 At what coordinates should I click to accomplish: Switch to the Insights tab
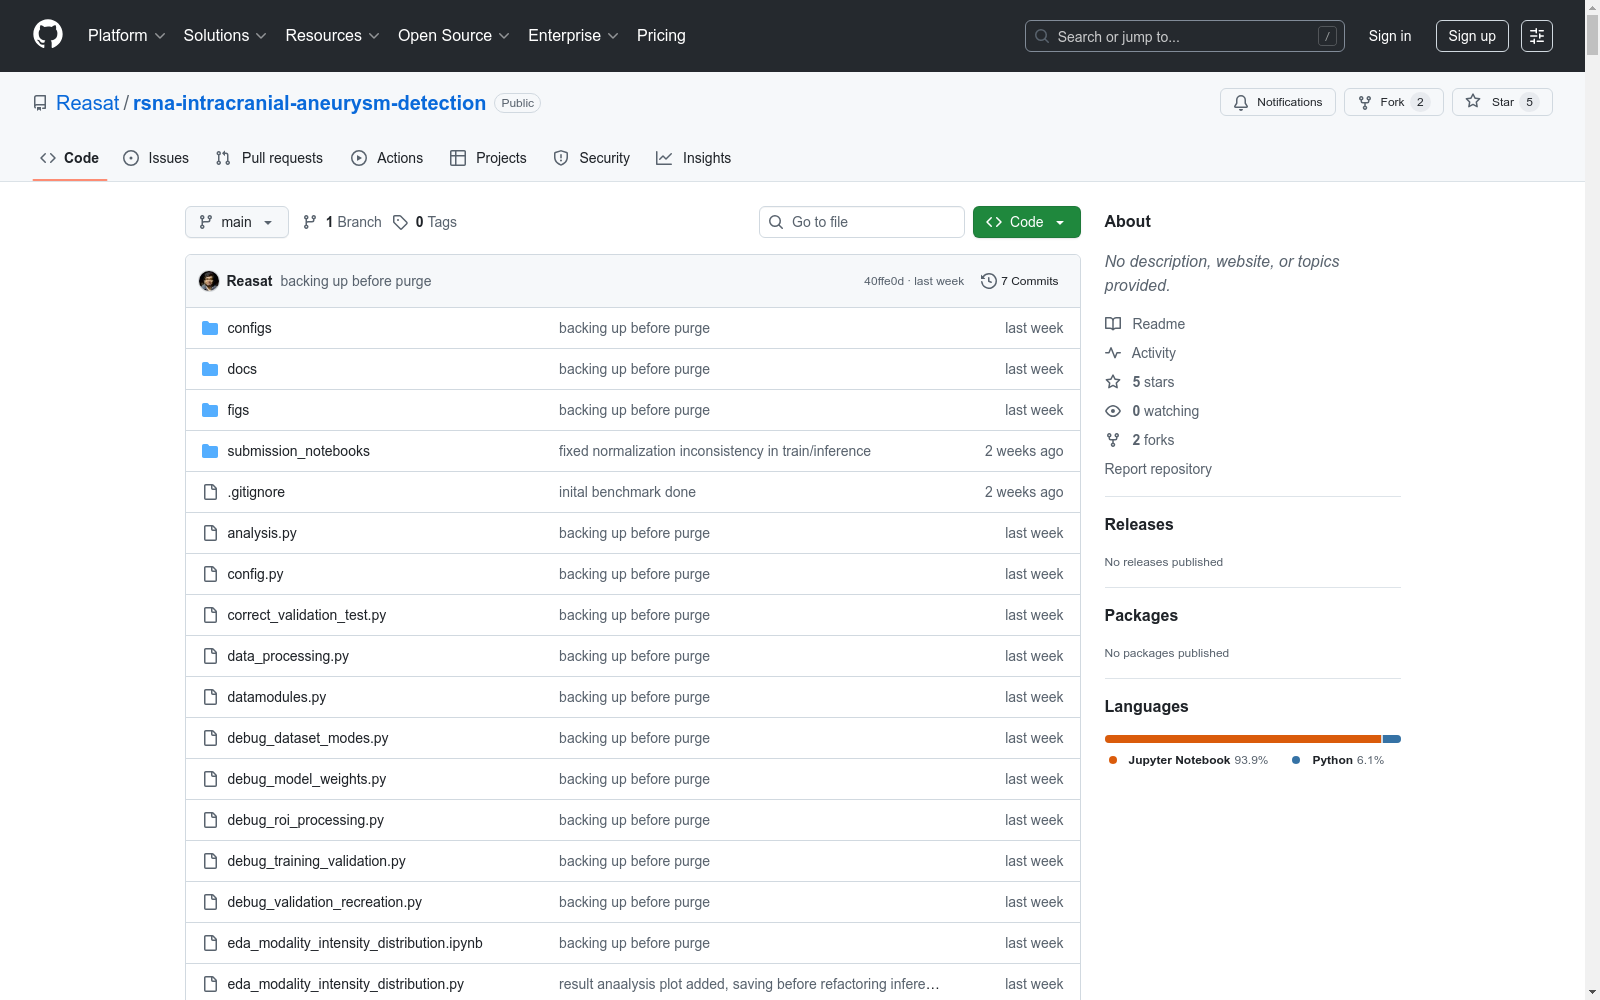pos(694,158)
